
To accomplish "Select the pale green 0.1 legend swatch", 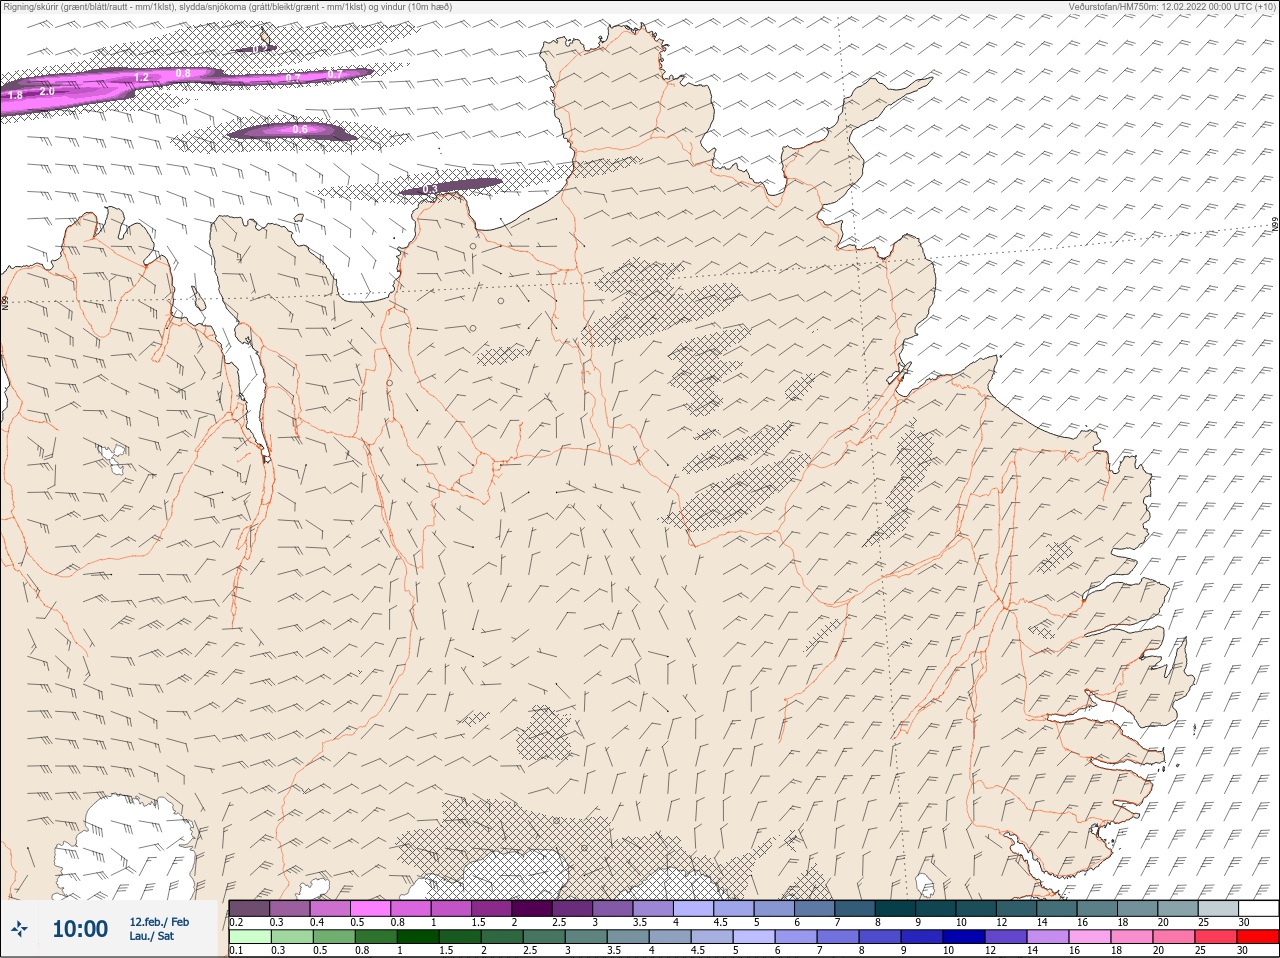I will pyautogui.click(x=249, y=937).
